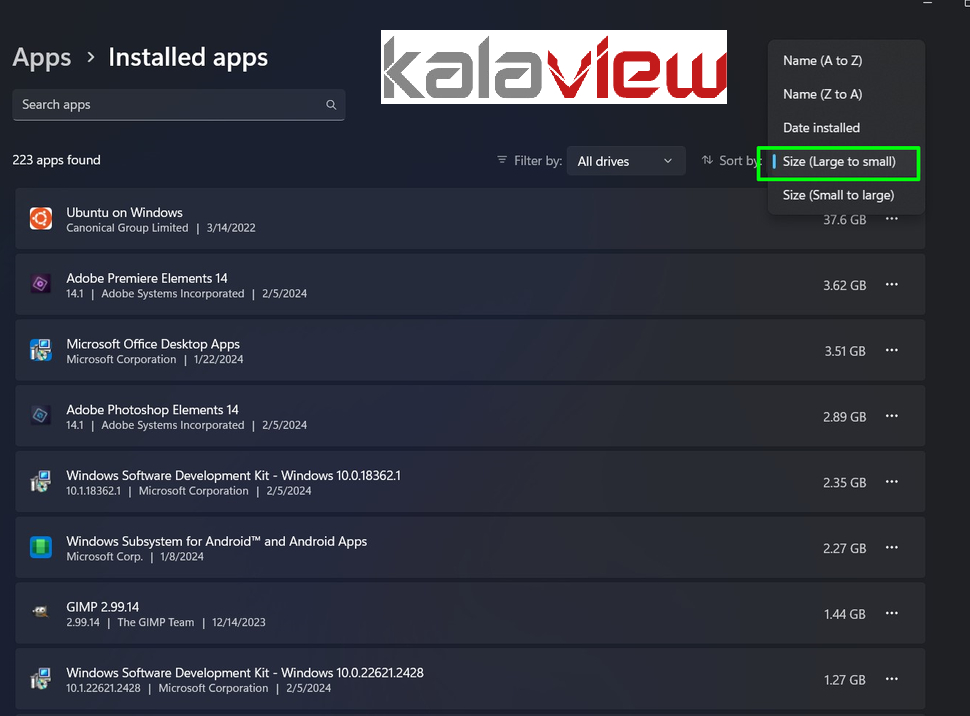Select the Ubuntu on Windows name
The image size is (970, 716).
[124, 212]
